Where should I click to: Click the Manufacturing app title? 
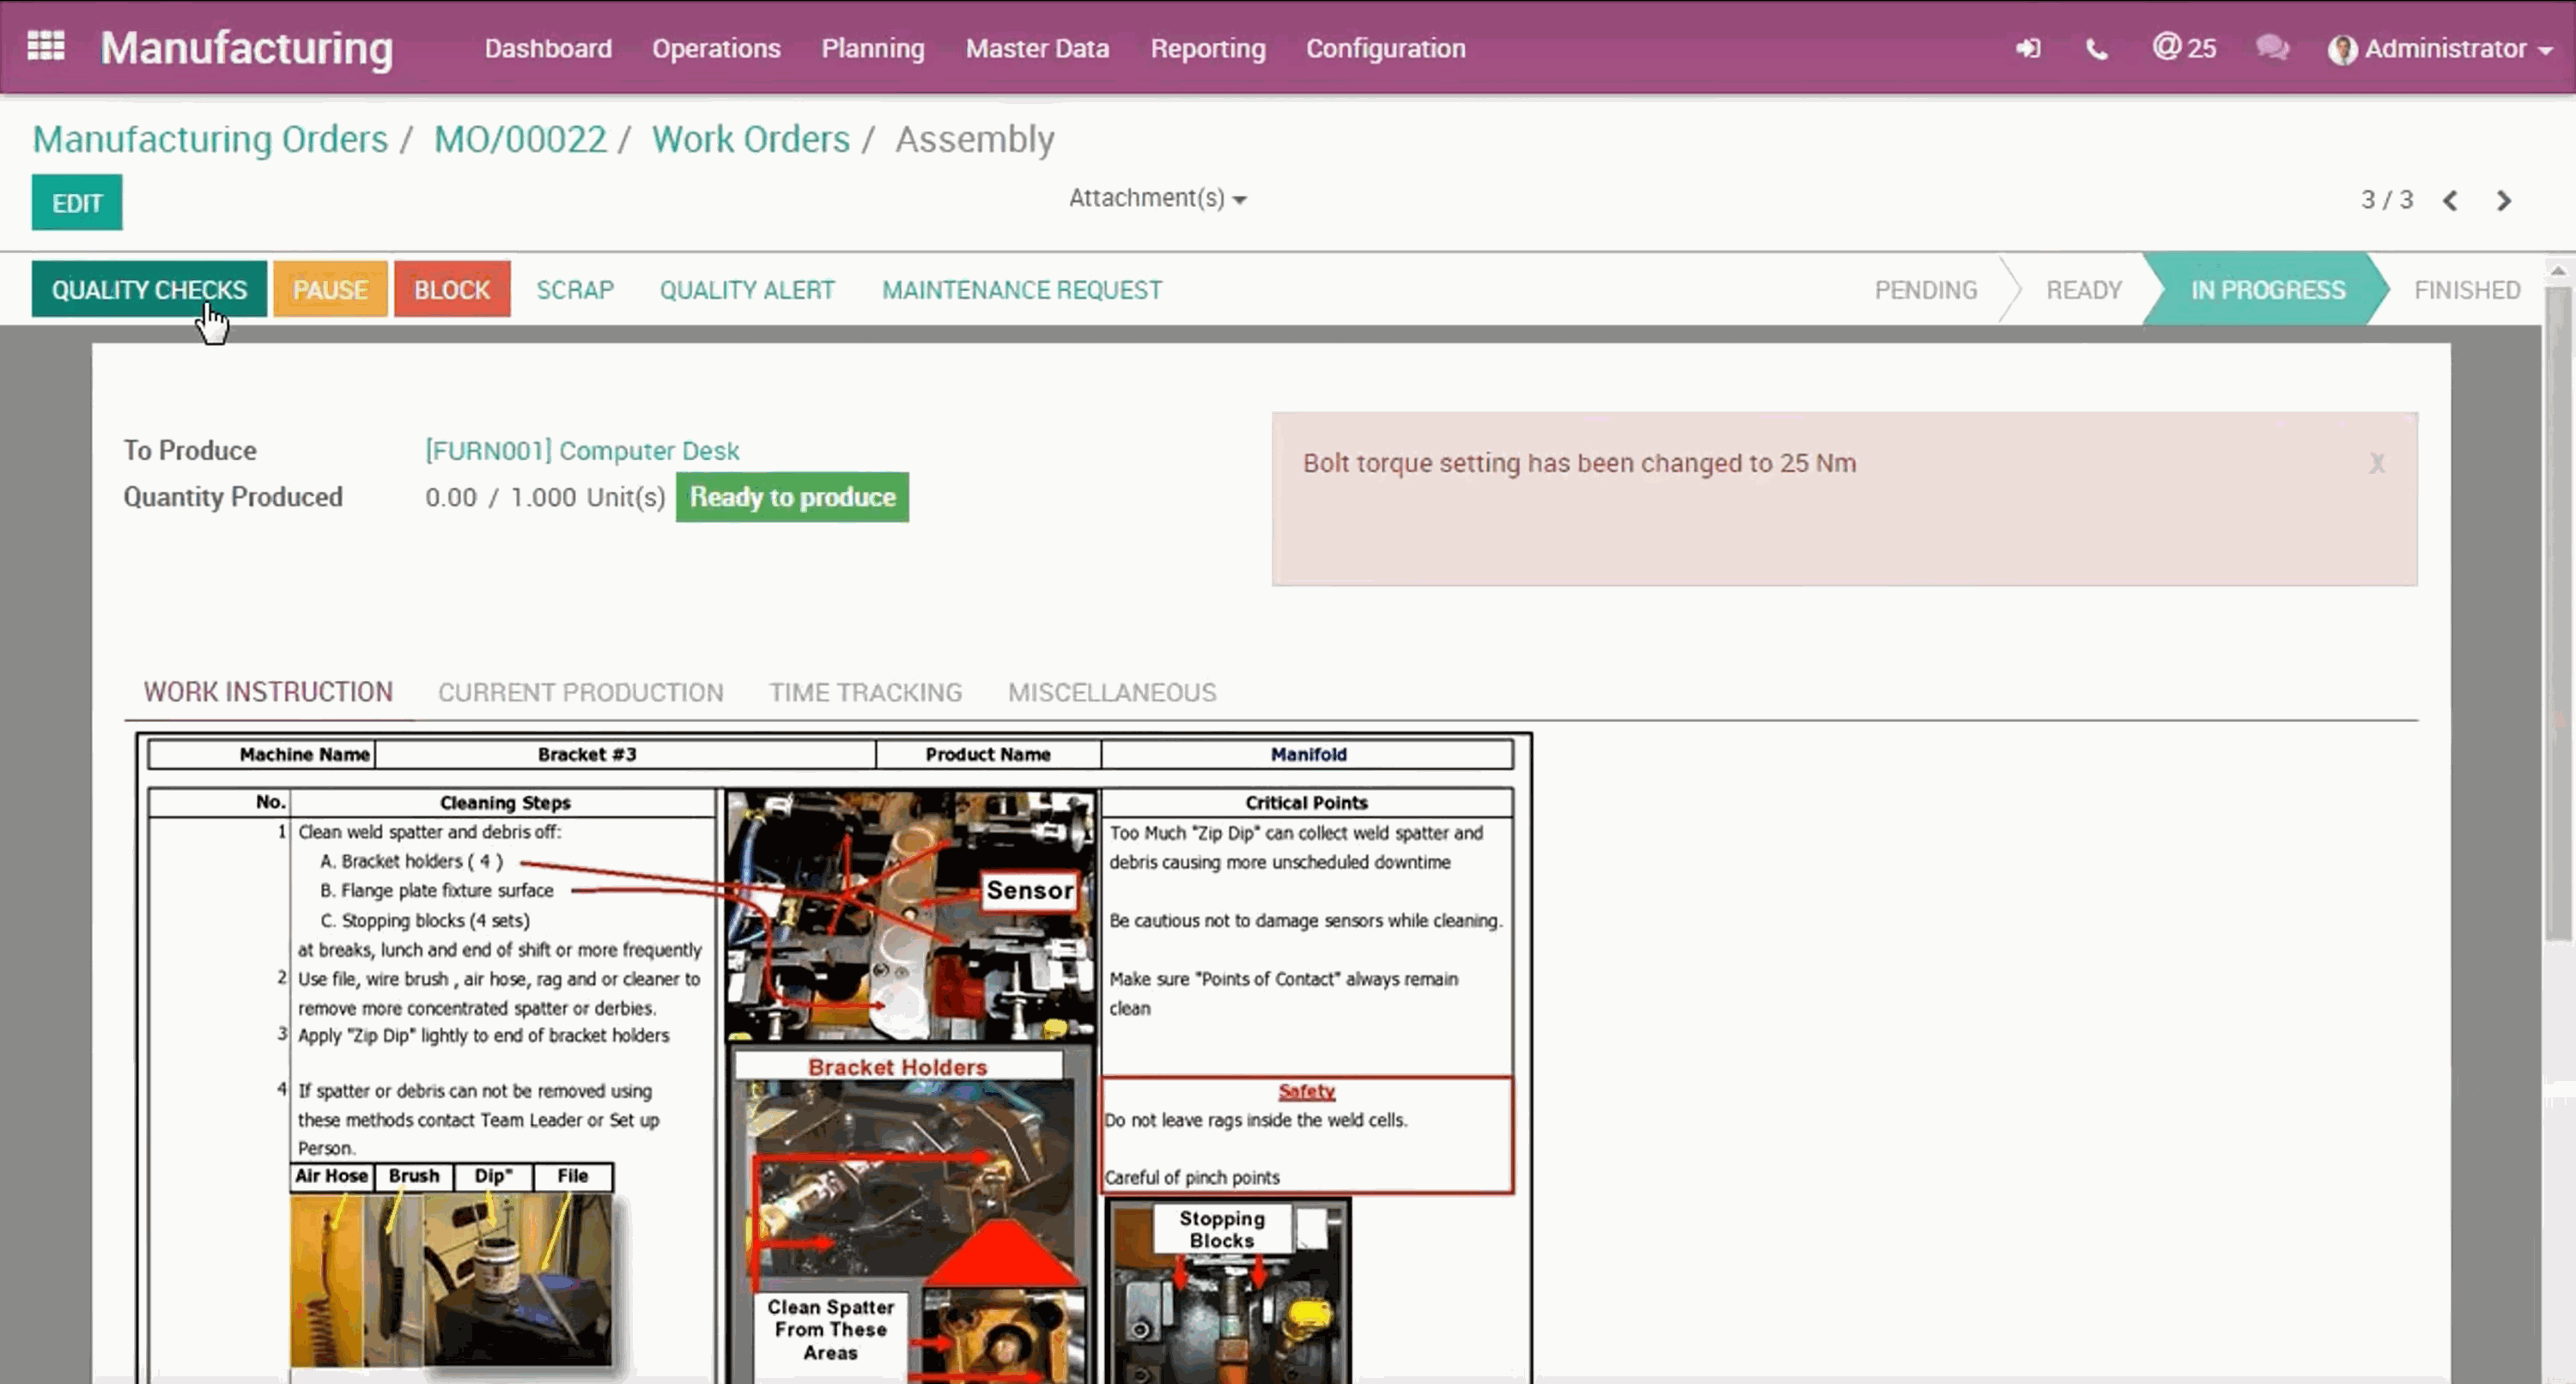click(247, 48)
